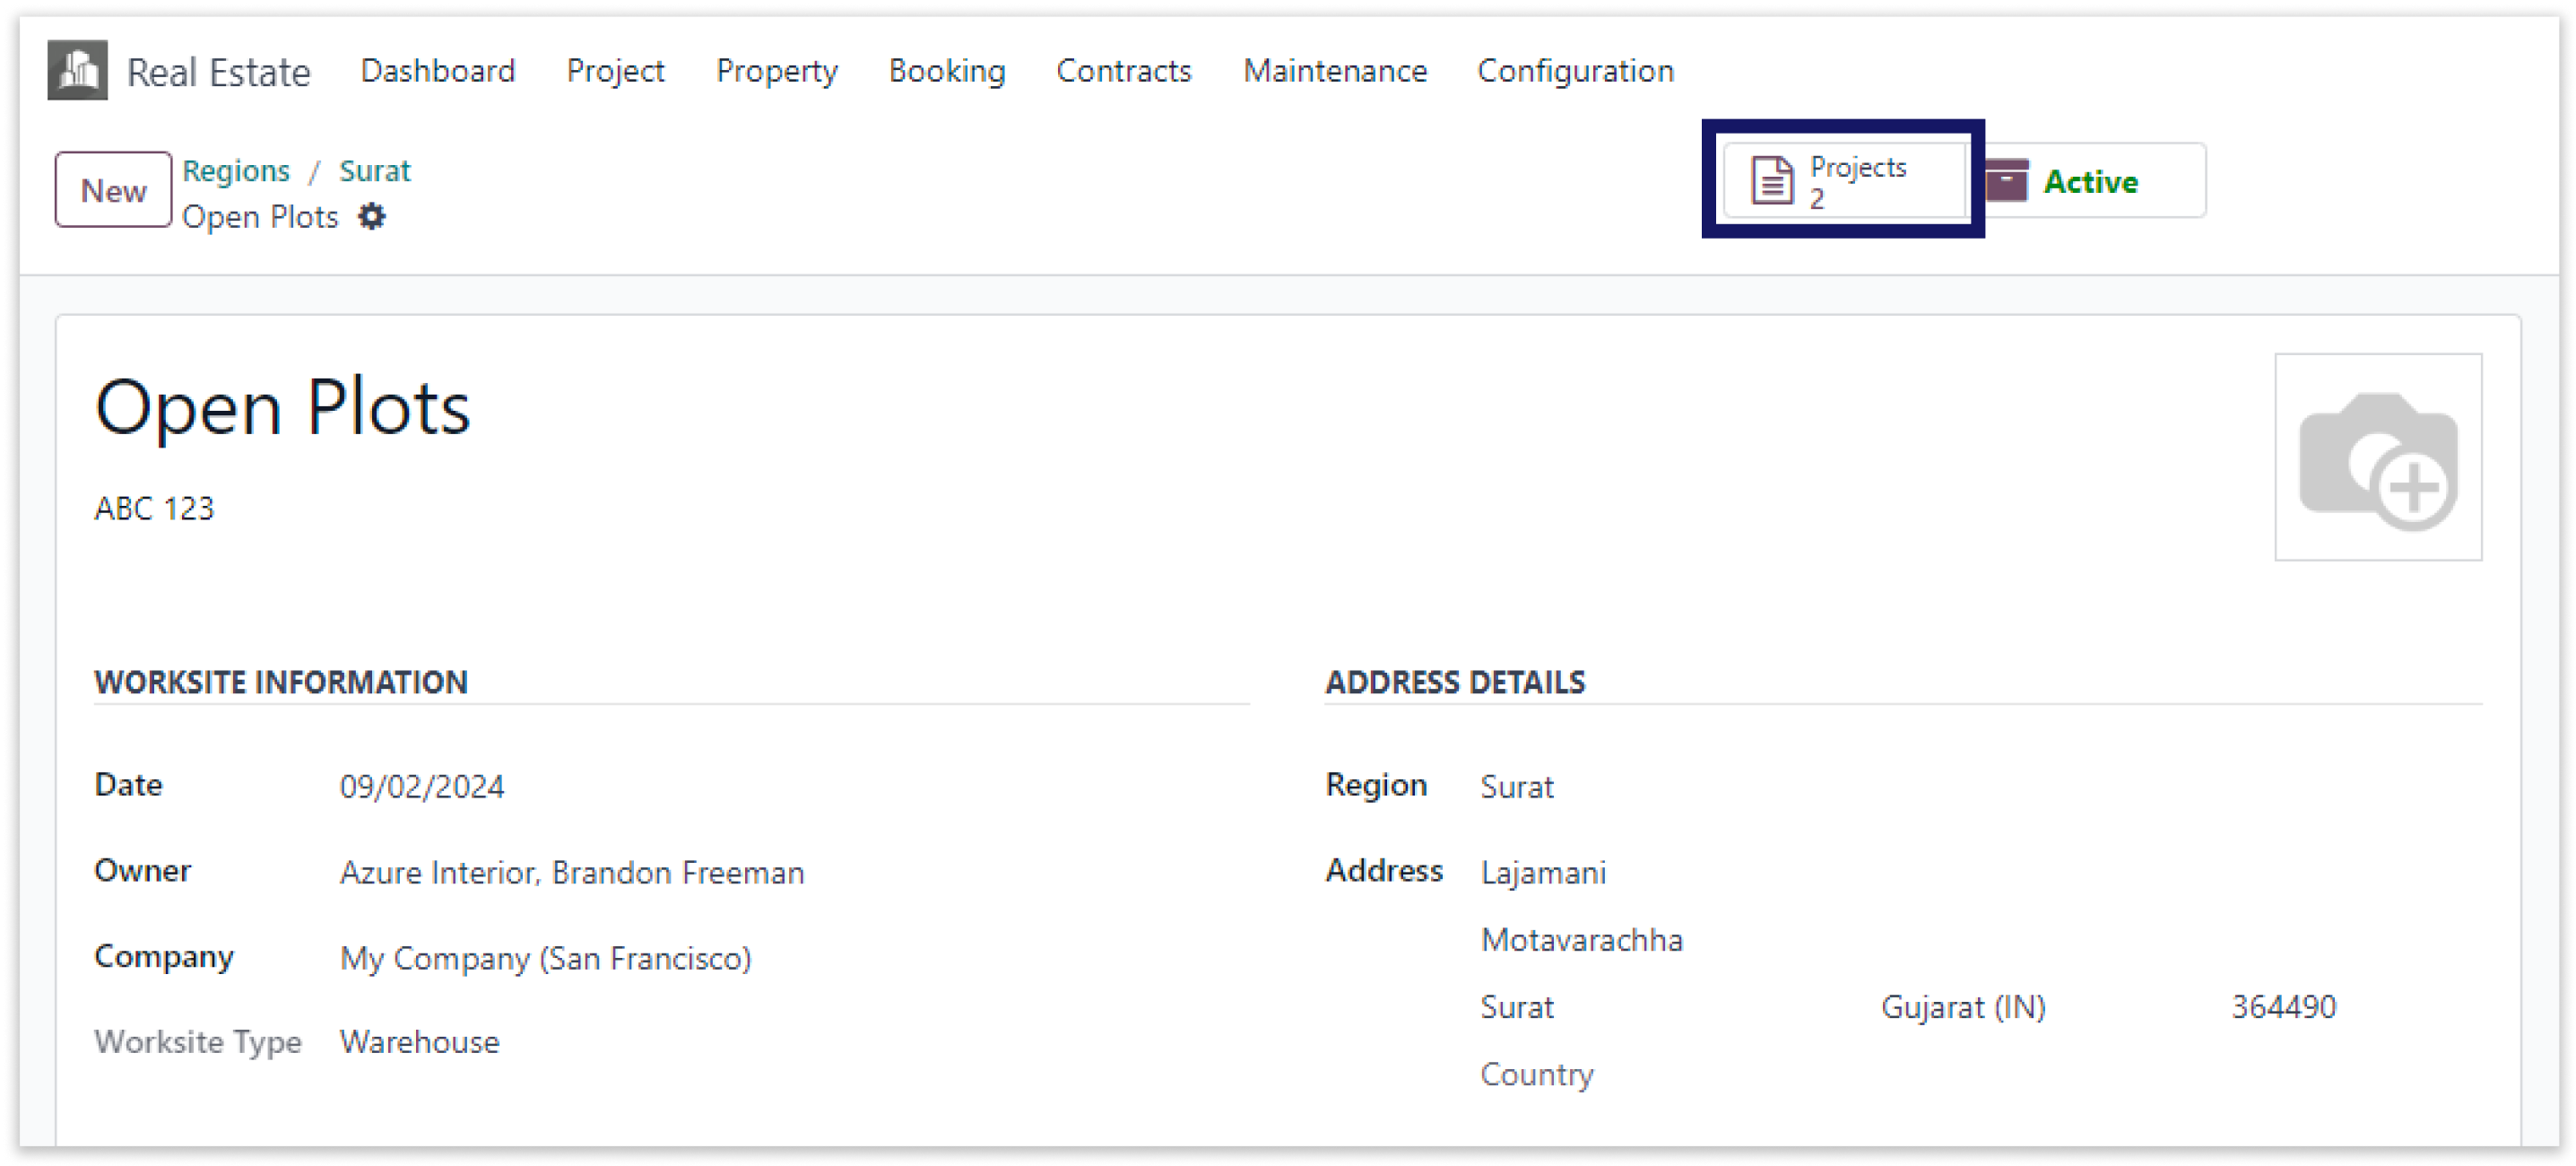The width and height of the screenshot is (2576, 1166).
Task: Open the Project menu
Action: click(615, 71)
